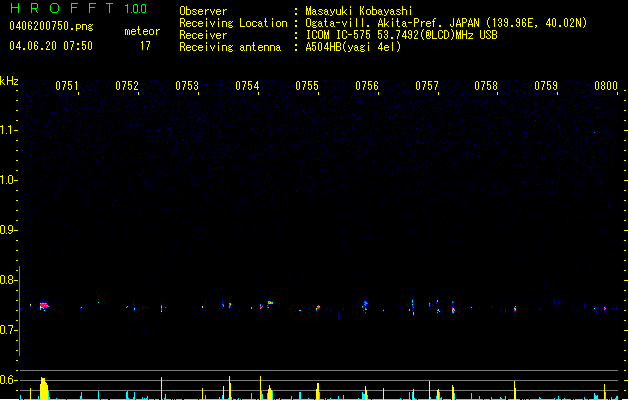Click the 'Receiving Location' label
Viewport: 629px width, 400px height.
(x=233, y=23)
